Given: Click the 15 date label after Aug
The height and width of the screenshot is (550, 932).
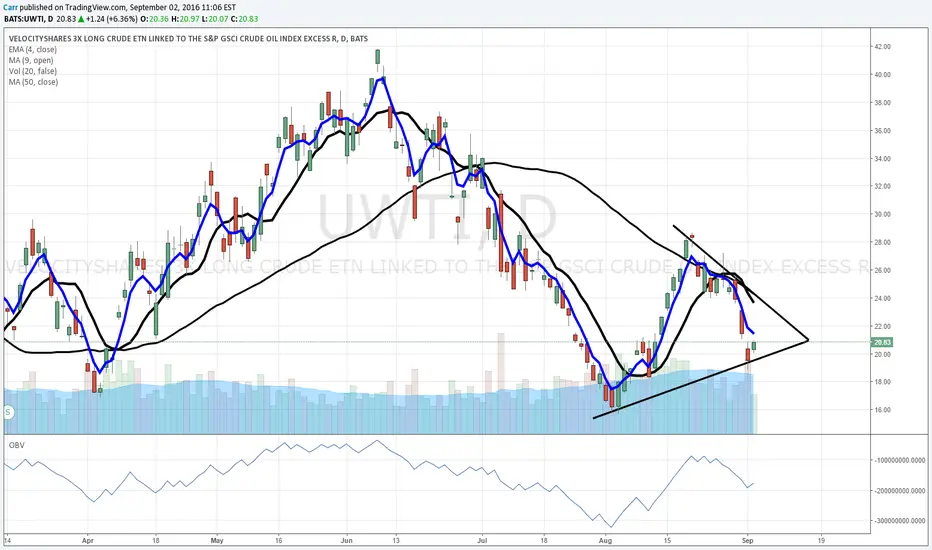Looking at the screenshot, I should 667,541.
